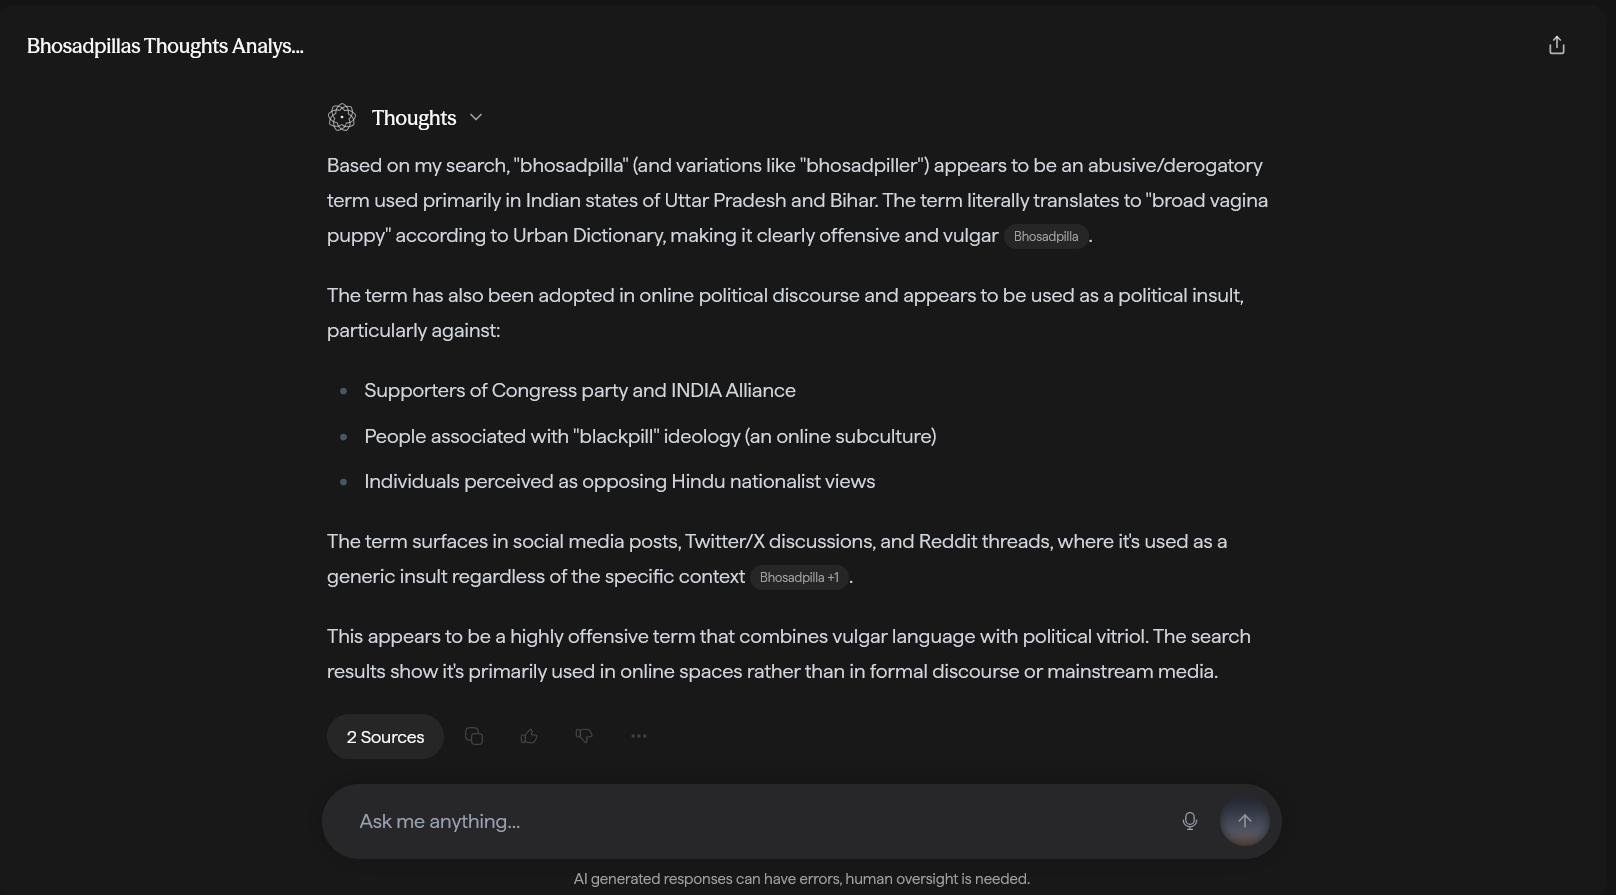Open the 2 Sources button
This screenshot has height=895, width=1616.
(385, 737)
